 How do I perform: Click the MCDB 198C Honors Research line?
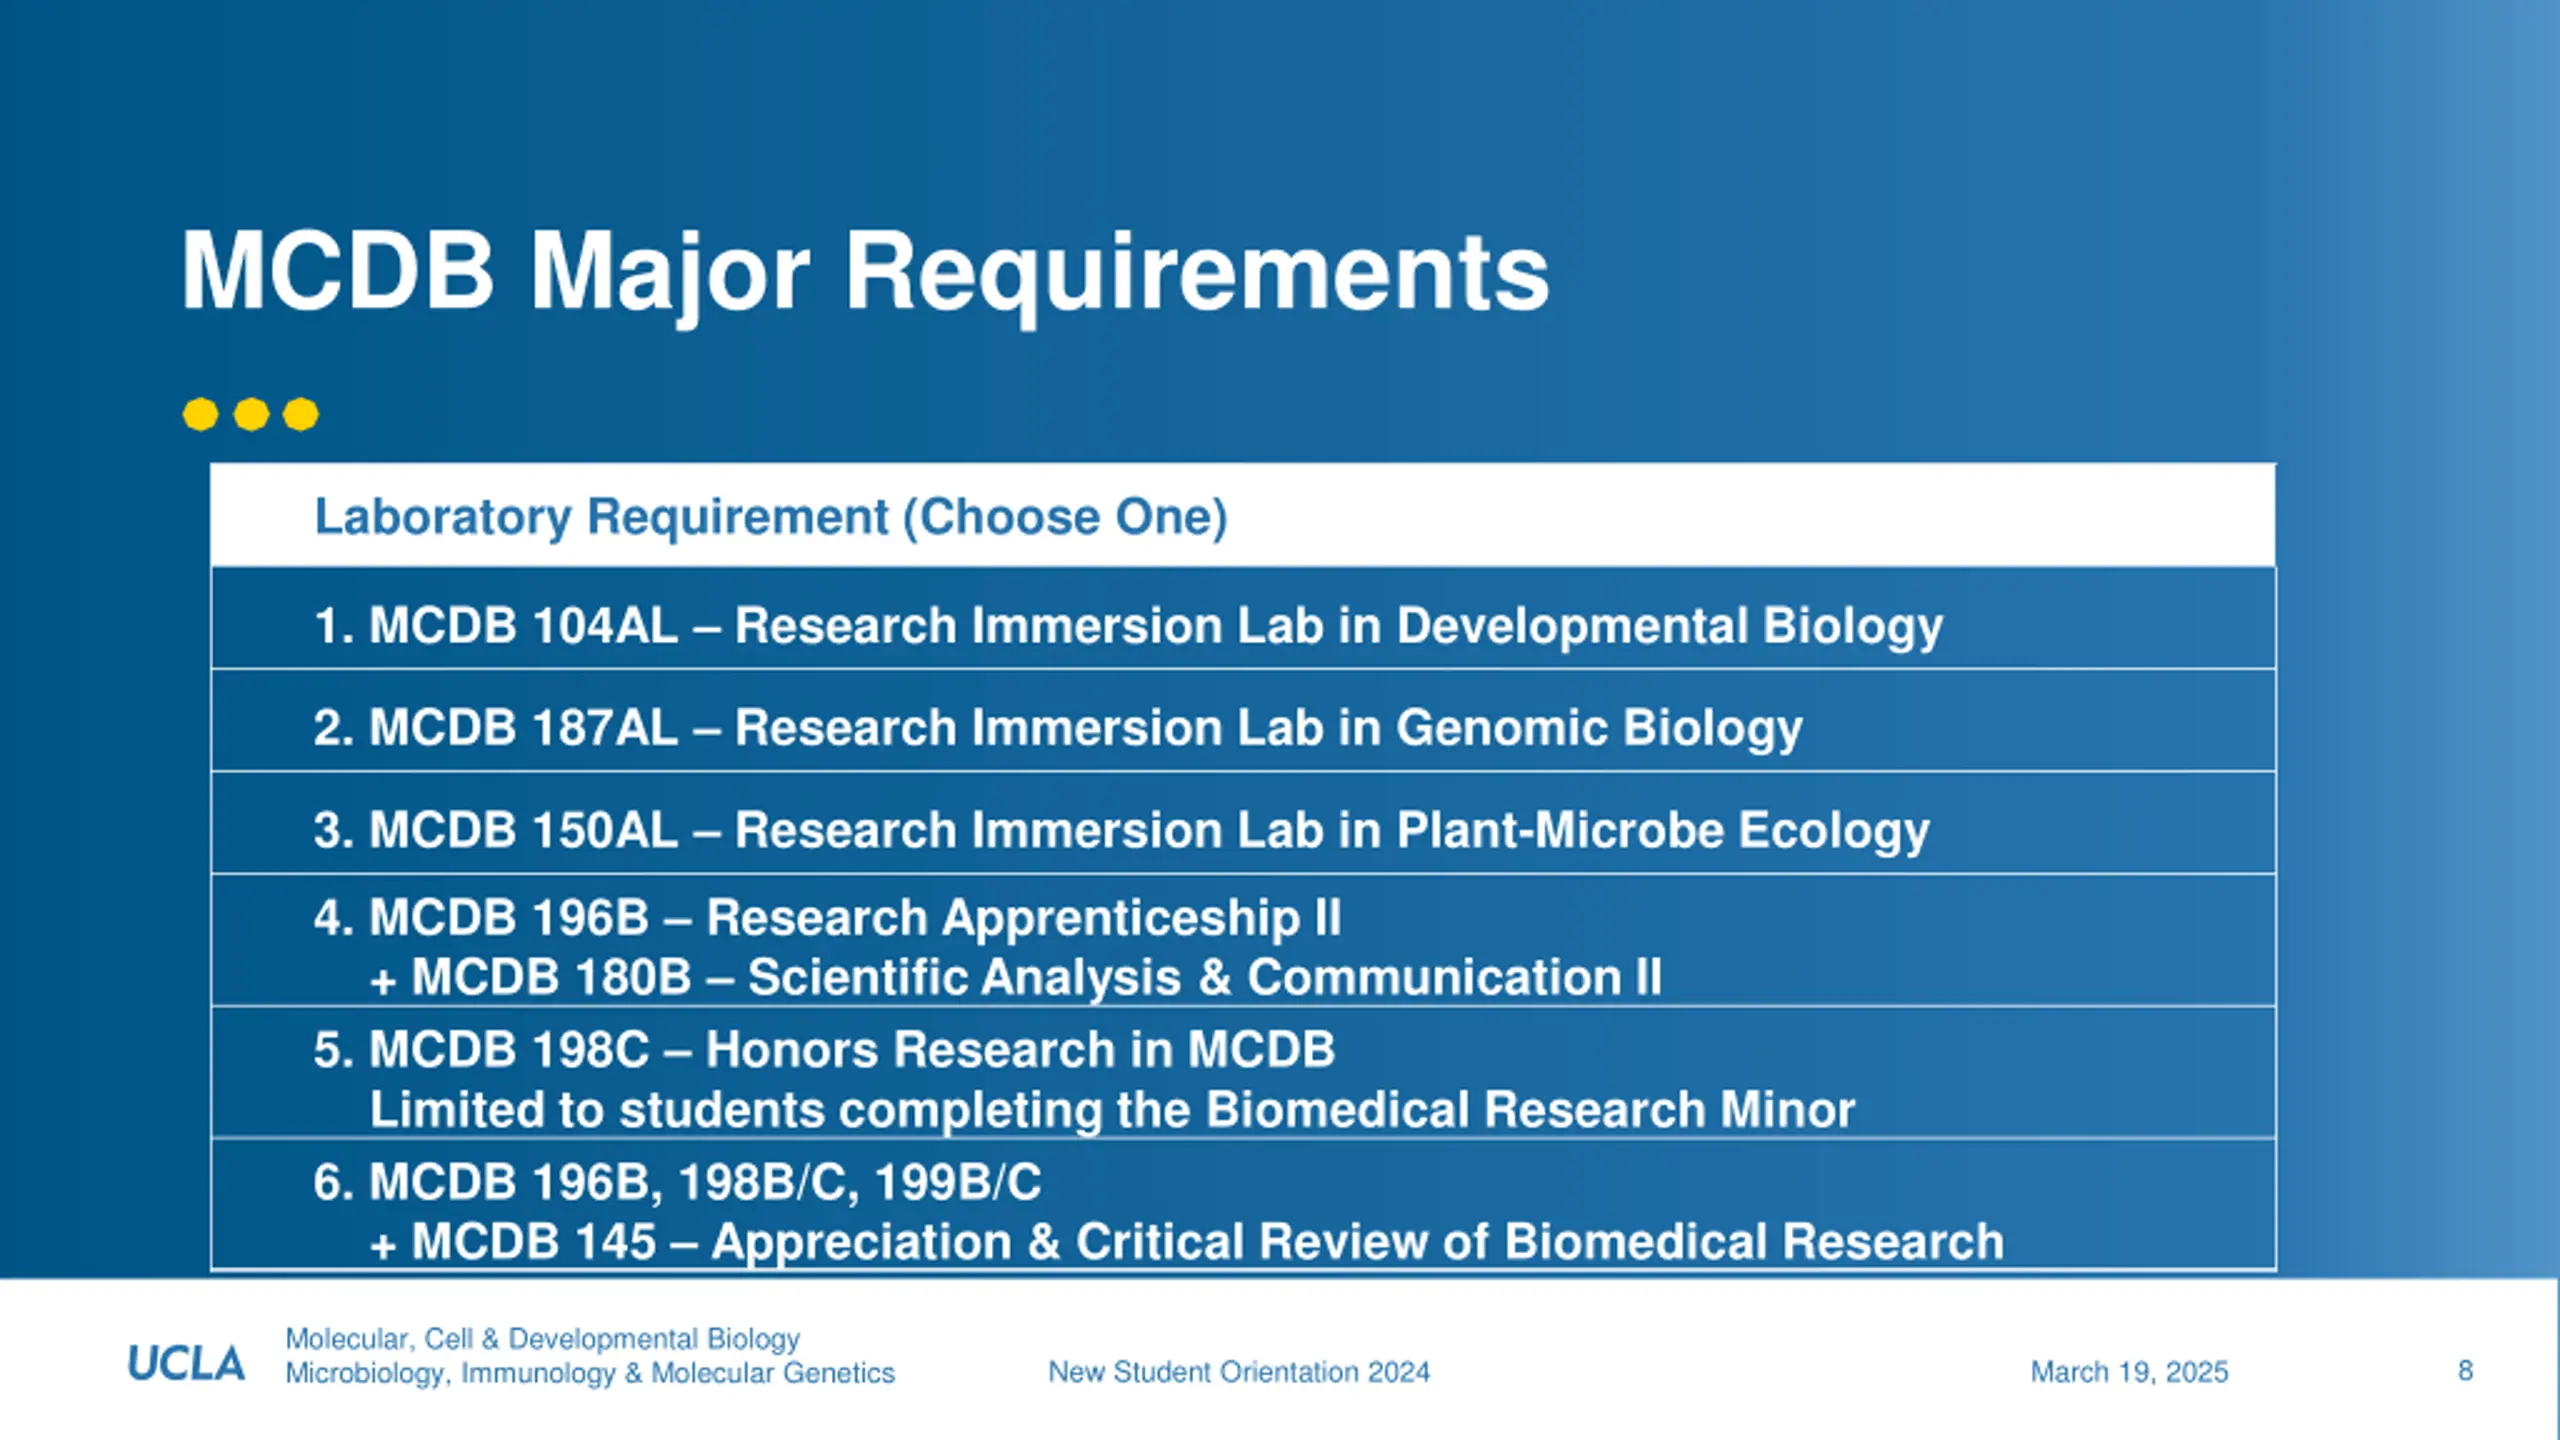[x=824, y=1050]
